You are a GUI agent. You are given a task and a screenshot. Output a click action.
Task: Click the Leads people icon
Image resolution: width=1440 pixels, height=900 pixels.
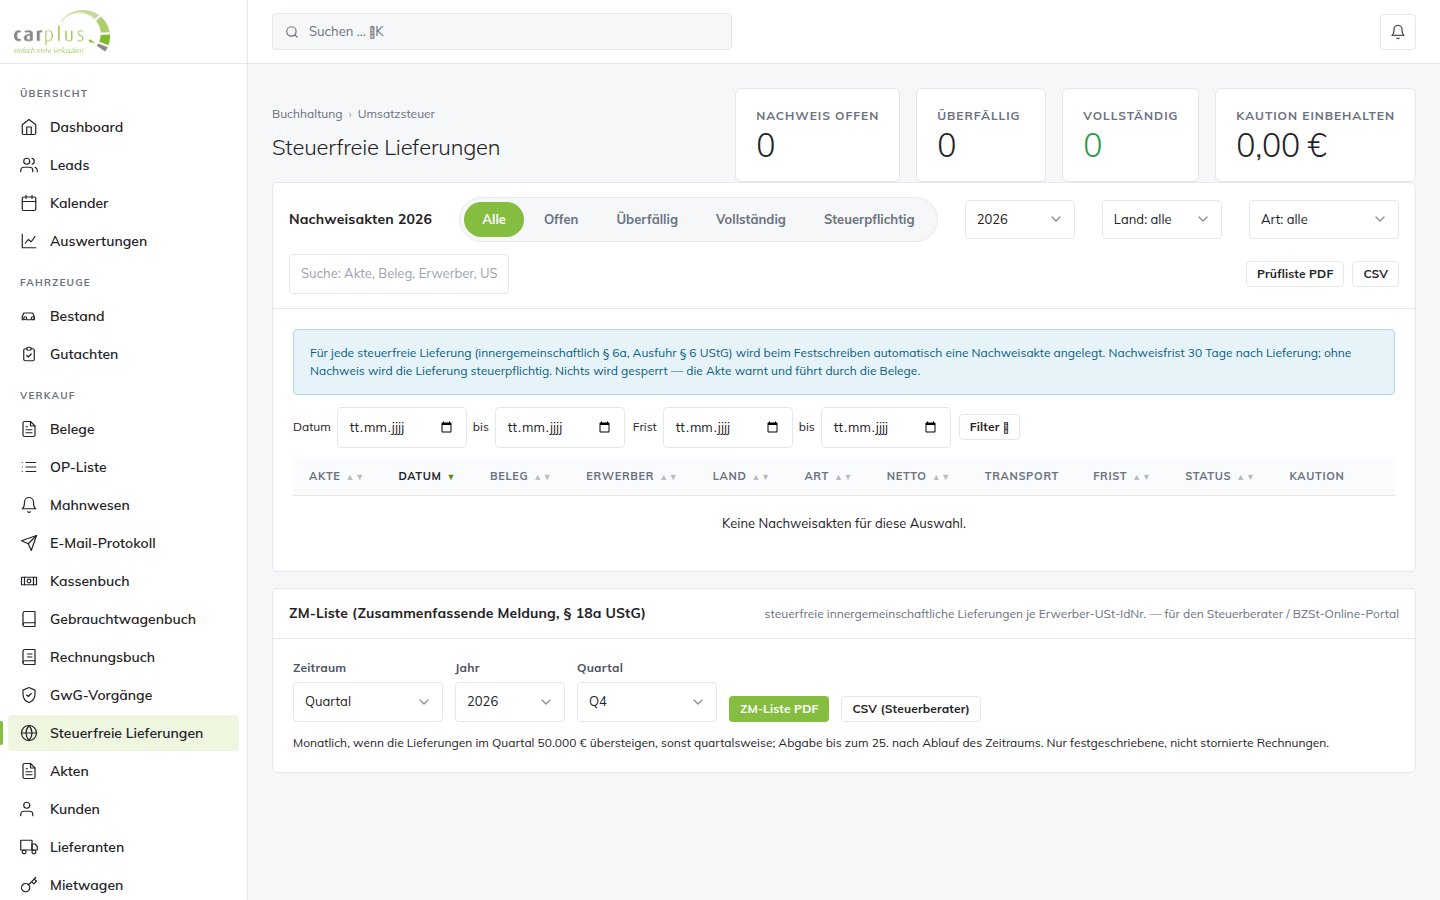(x=29, y=165)
